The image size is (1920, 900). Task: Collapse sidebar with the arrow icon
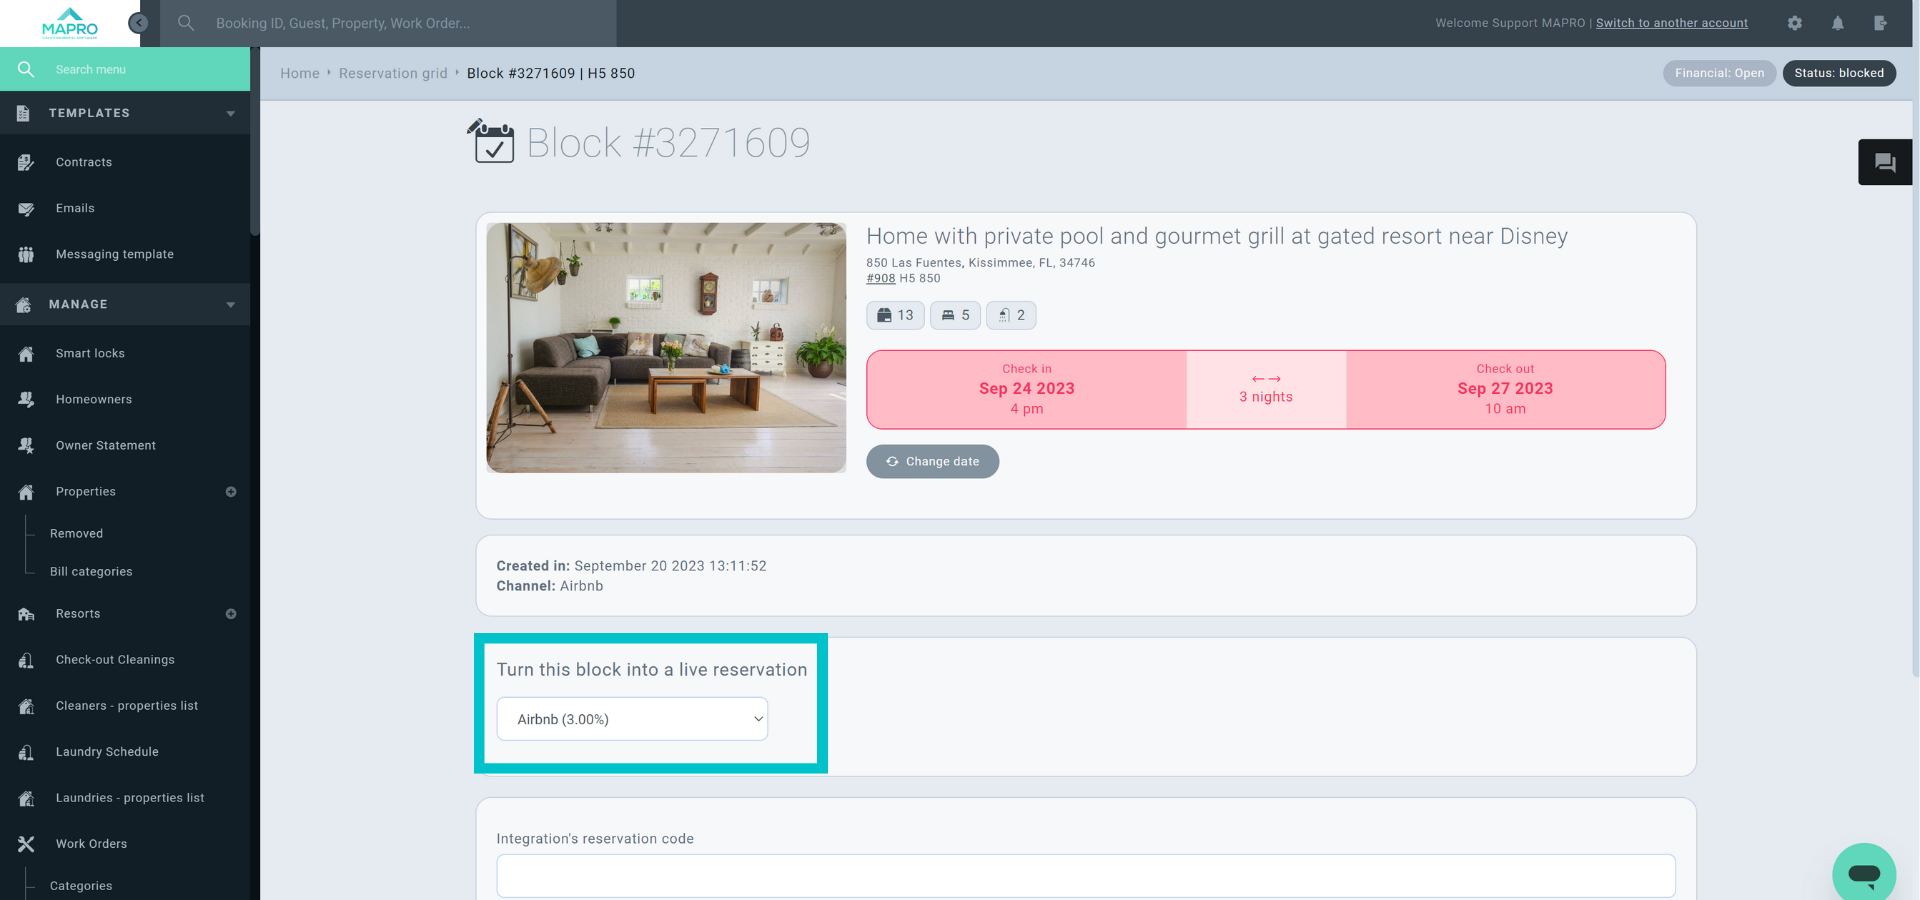(139, 23)
